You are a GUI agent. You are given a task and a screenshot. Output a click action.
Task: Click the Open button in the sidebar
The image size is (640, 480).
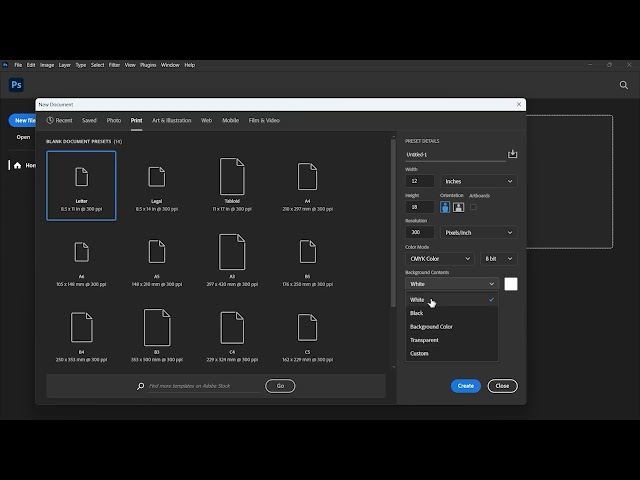click(23, 137)
